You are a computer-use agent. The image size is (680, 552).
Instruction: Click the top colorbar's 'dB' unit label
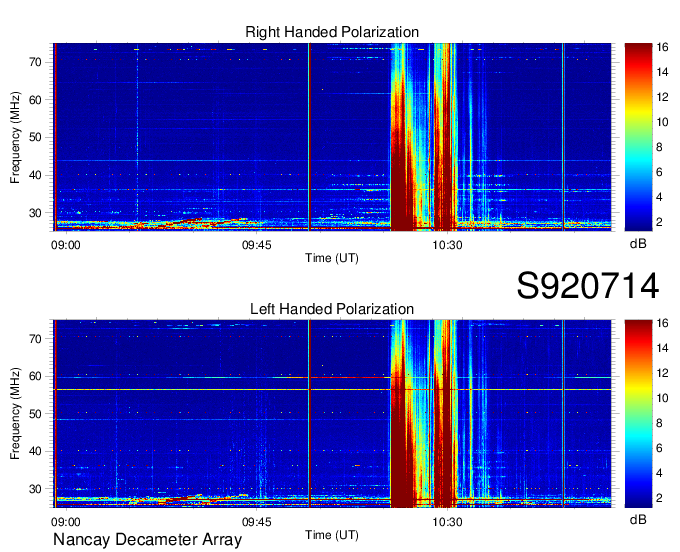(x=638, y=244)
